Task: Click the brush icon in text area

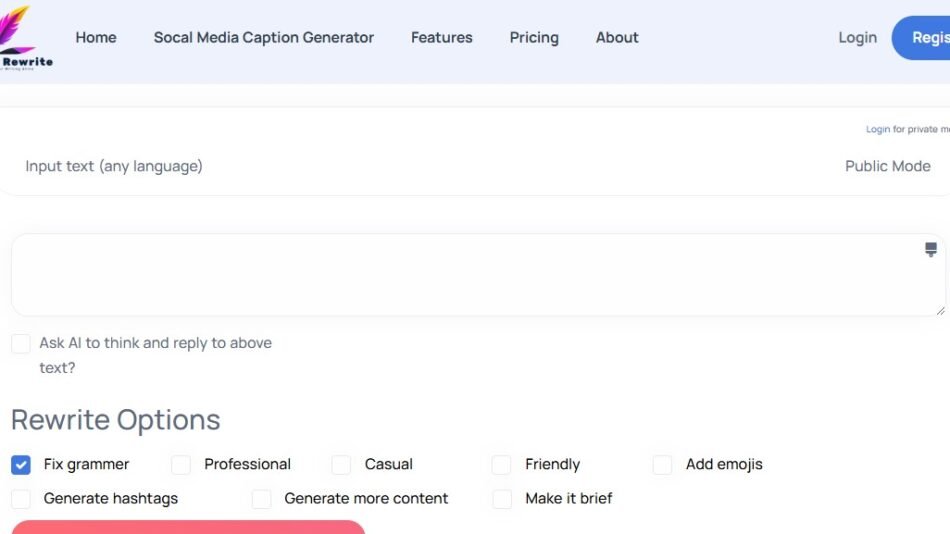Action: (931, 249)
